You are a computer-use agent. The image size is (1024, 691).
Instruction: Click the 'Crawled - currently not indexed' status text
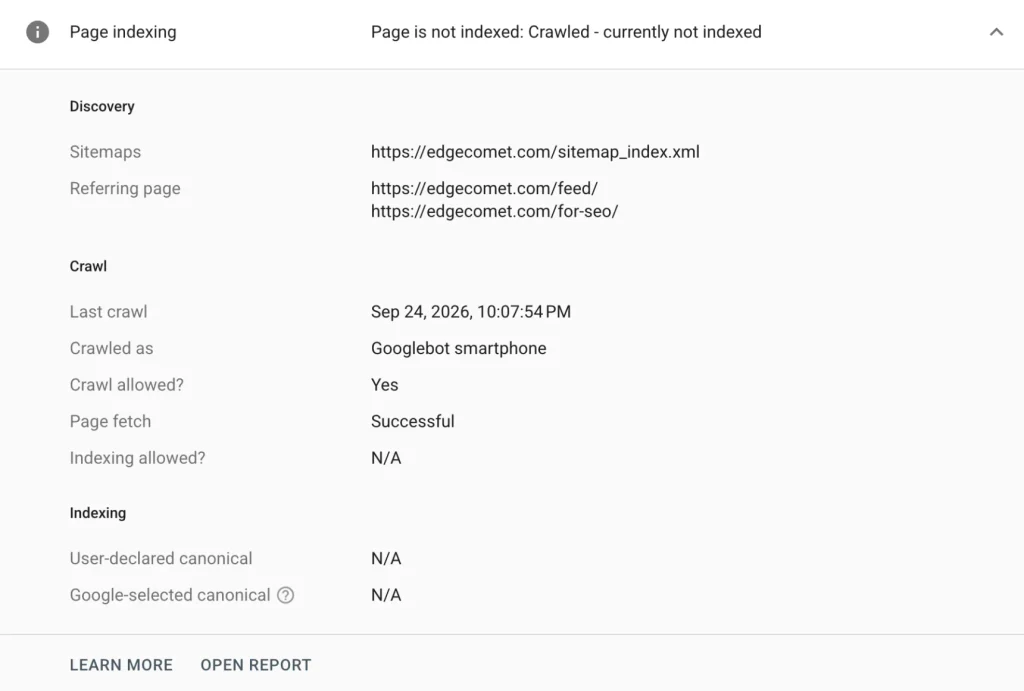pyautogui.click(x=645, y=32)
